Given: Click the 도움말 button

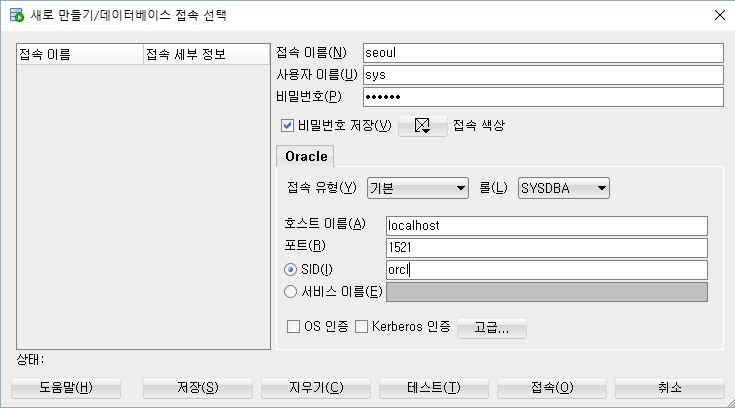Looking at the screenshot, I should [x=66, y=387].
